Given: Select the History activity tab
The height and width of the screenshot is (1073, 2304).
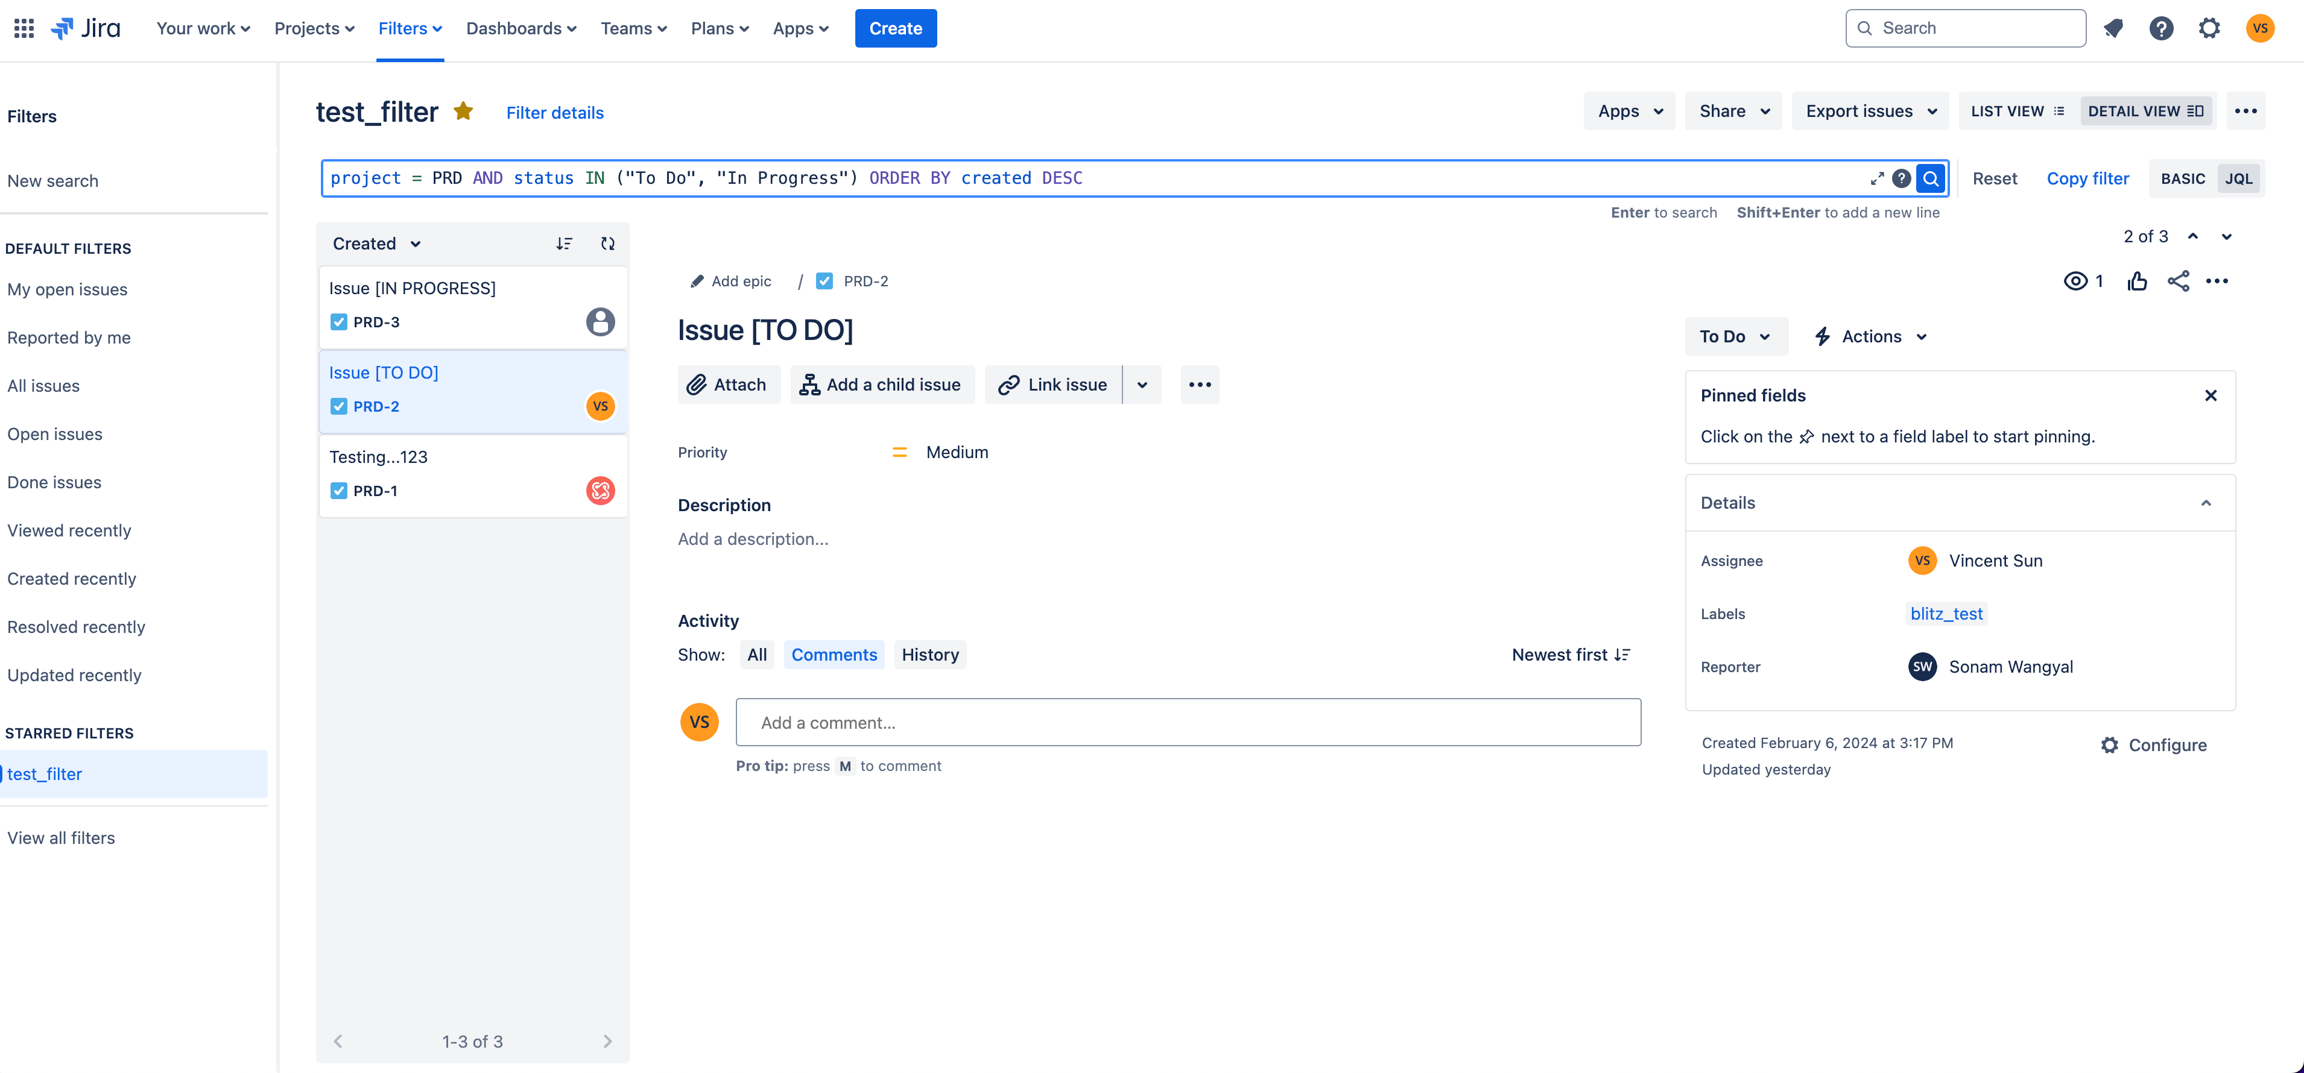Looking at the screenshot, I should (x=930, y=654).
